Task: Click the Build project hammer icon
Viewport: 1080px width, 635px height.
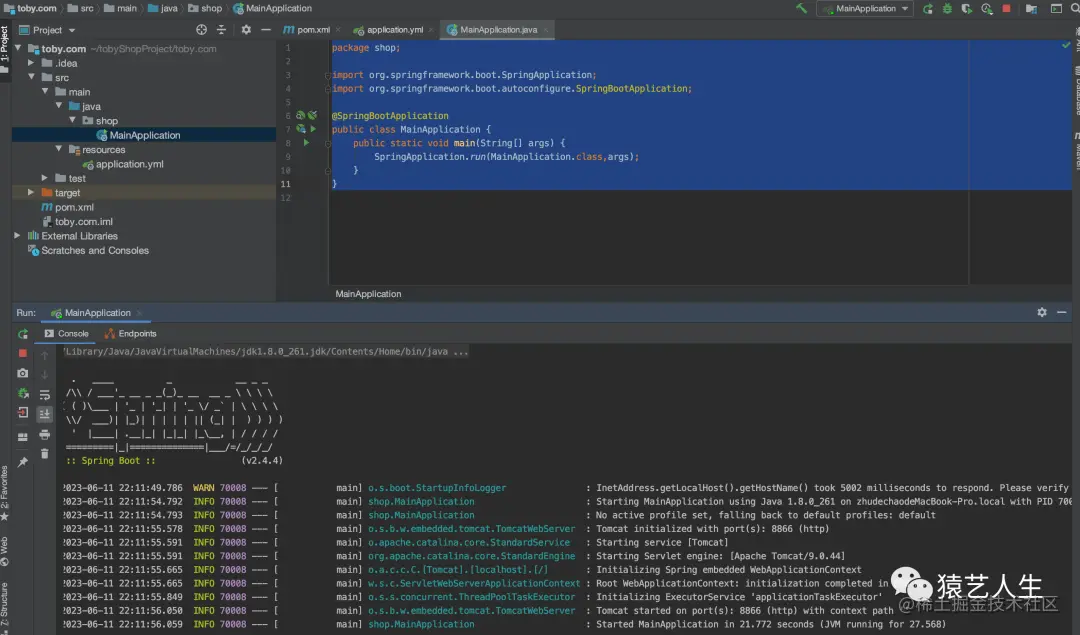Action: (x=801, y=9)
